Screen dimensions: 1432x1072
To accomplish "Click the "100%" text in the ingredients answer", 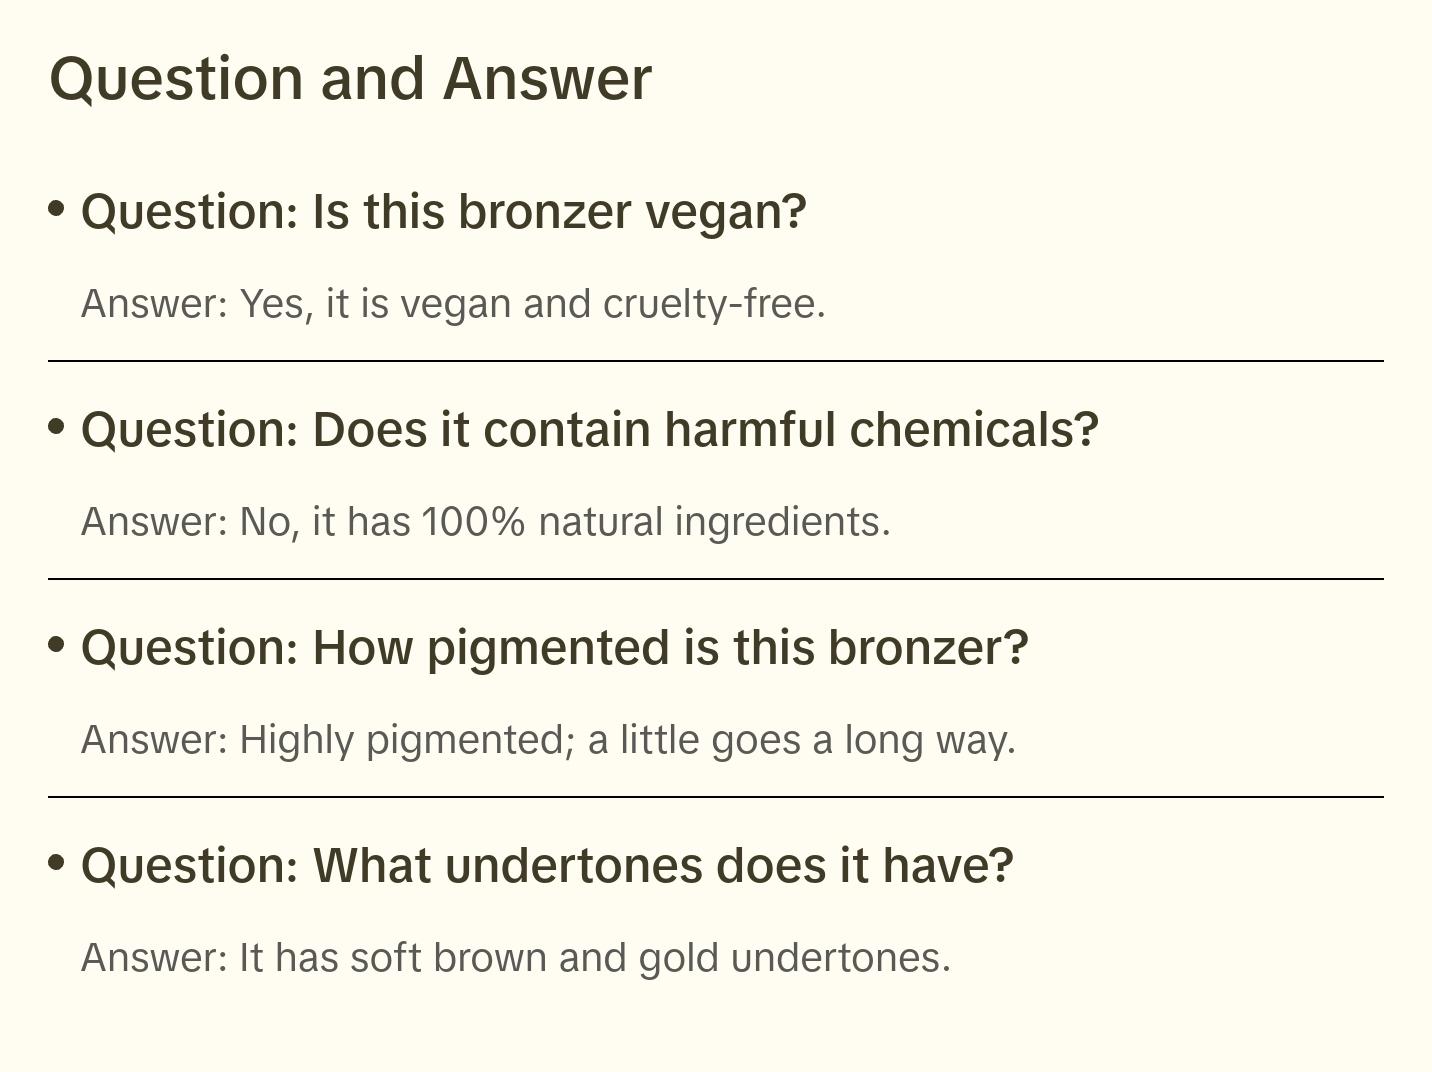I will pyautogui.click(x=472, y=522).
